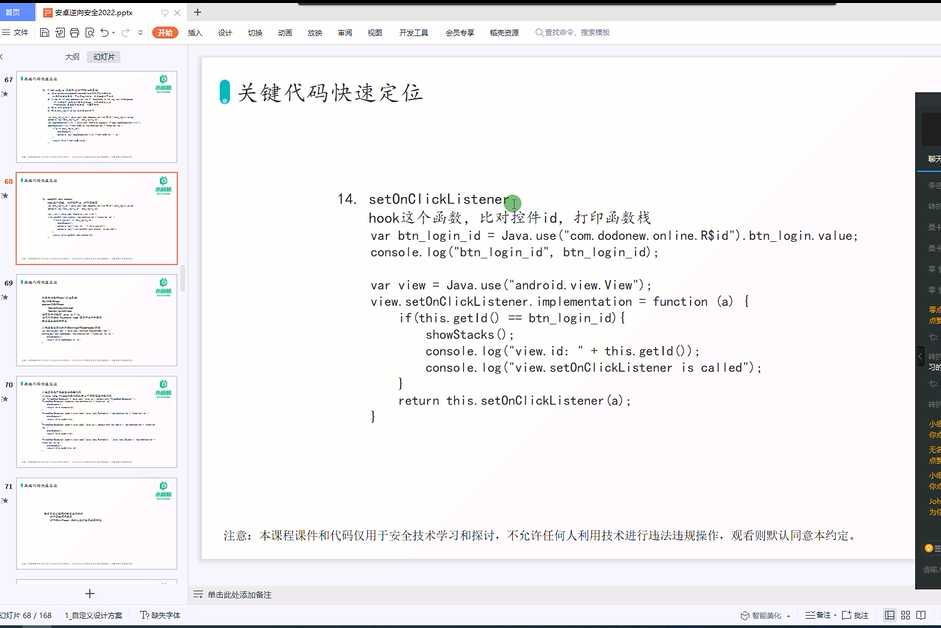The image size is (941, 628).
Task: Switch to the 插入 ribbon tab
Action: [x=195, y=32]
